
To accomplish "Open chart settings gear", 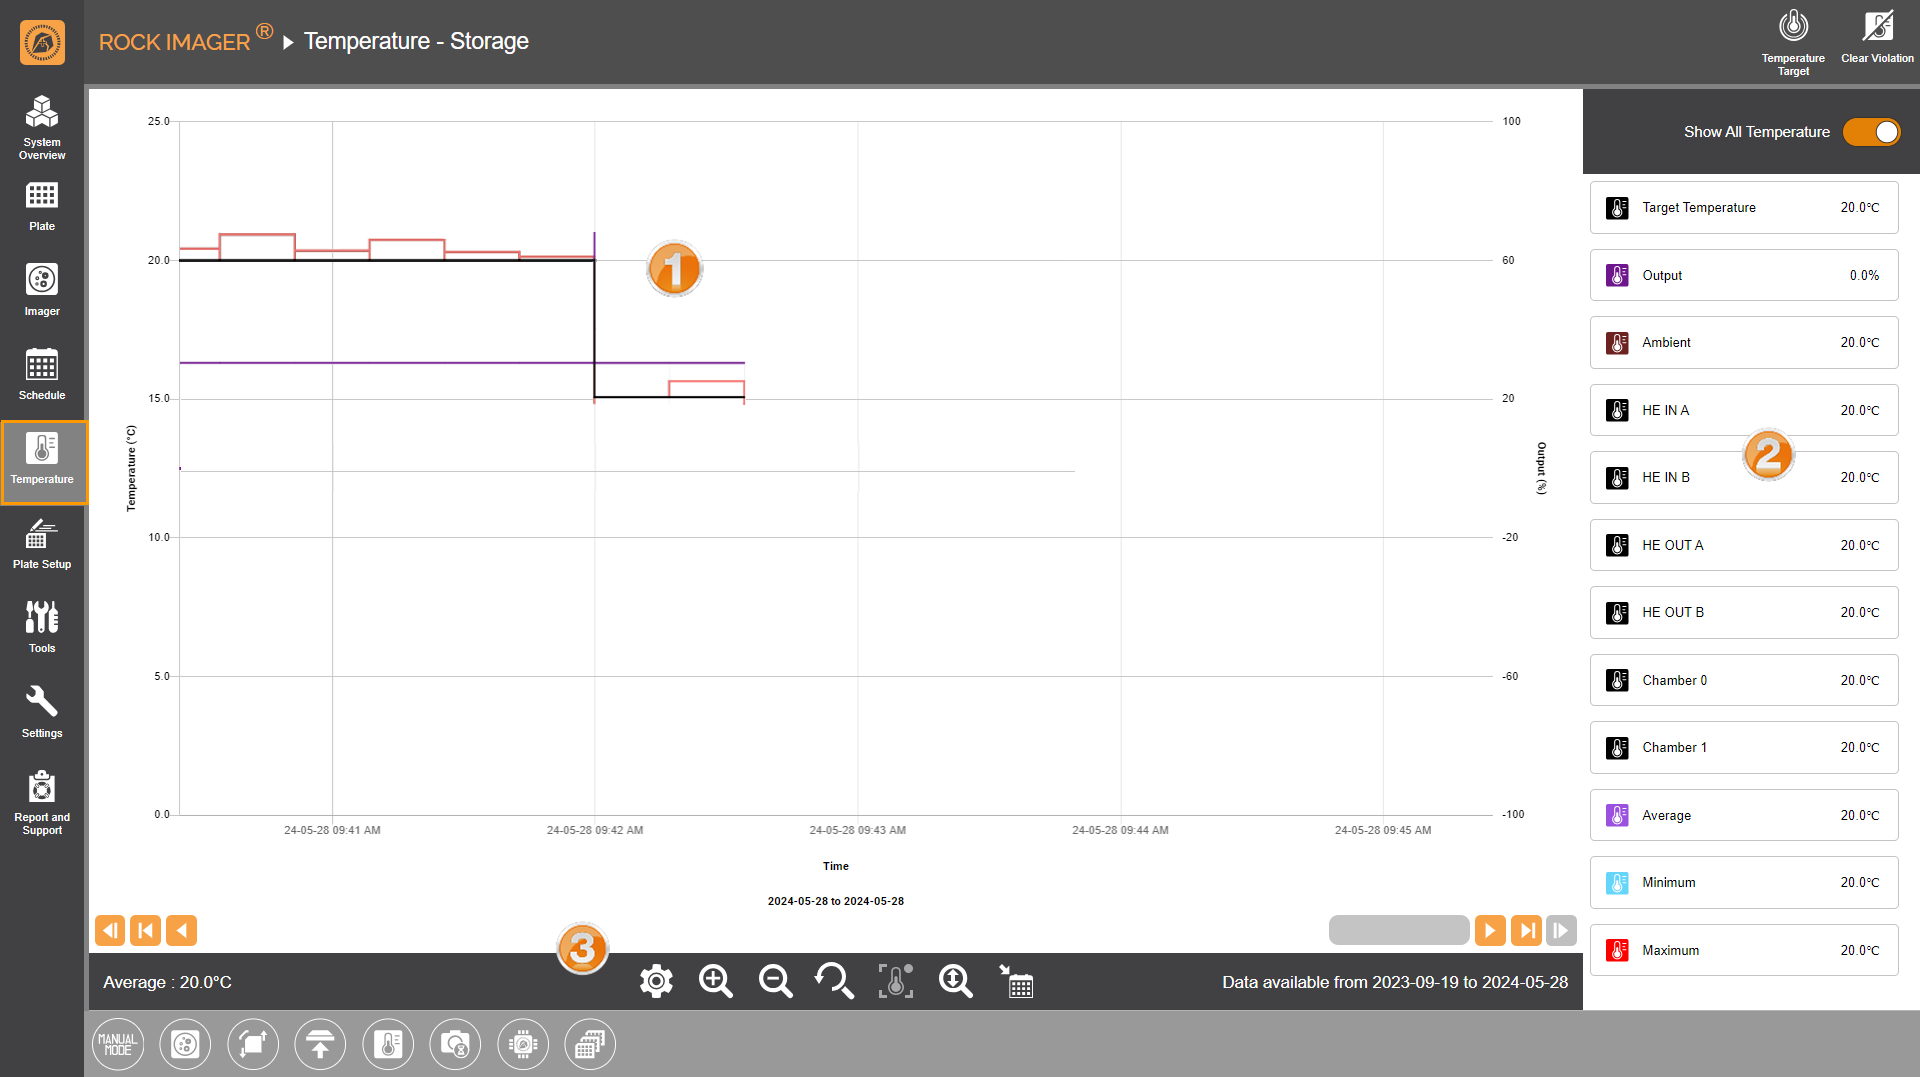I will click(x=656, y=982).
